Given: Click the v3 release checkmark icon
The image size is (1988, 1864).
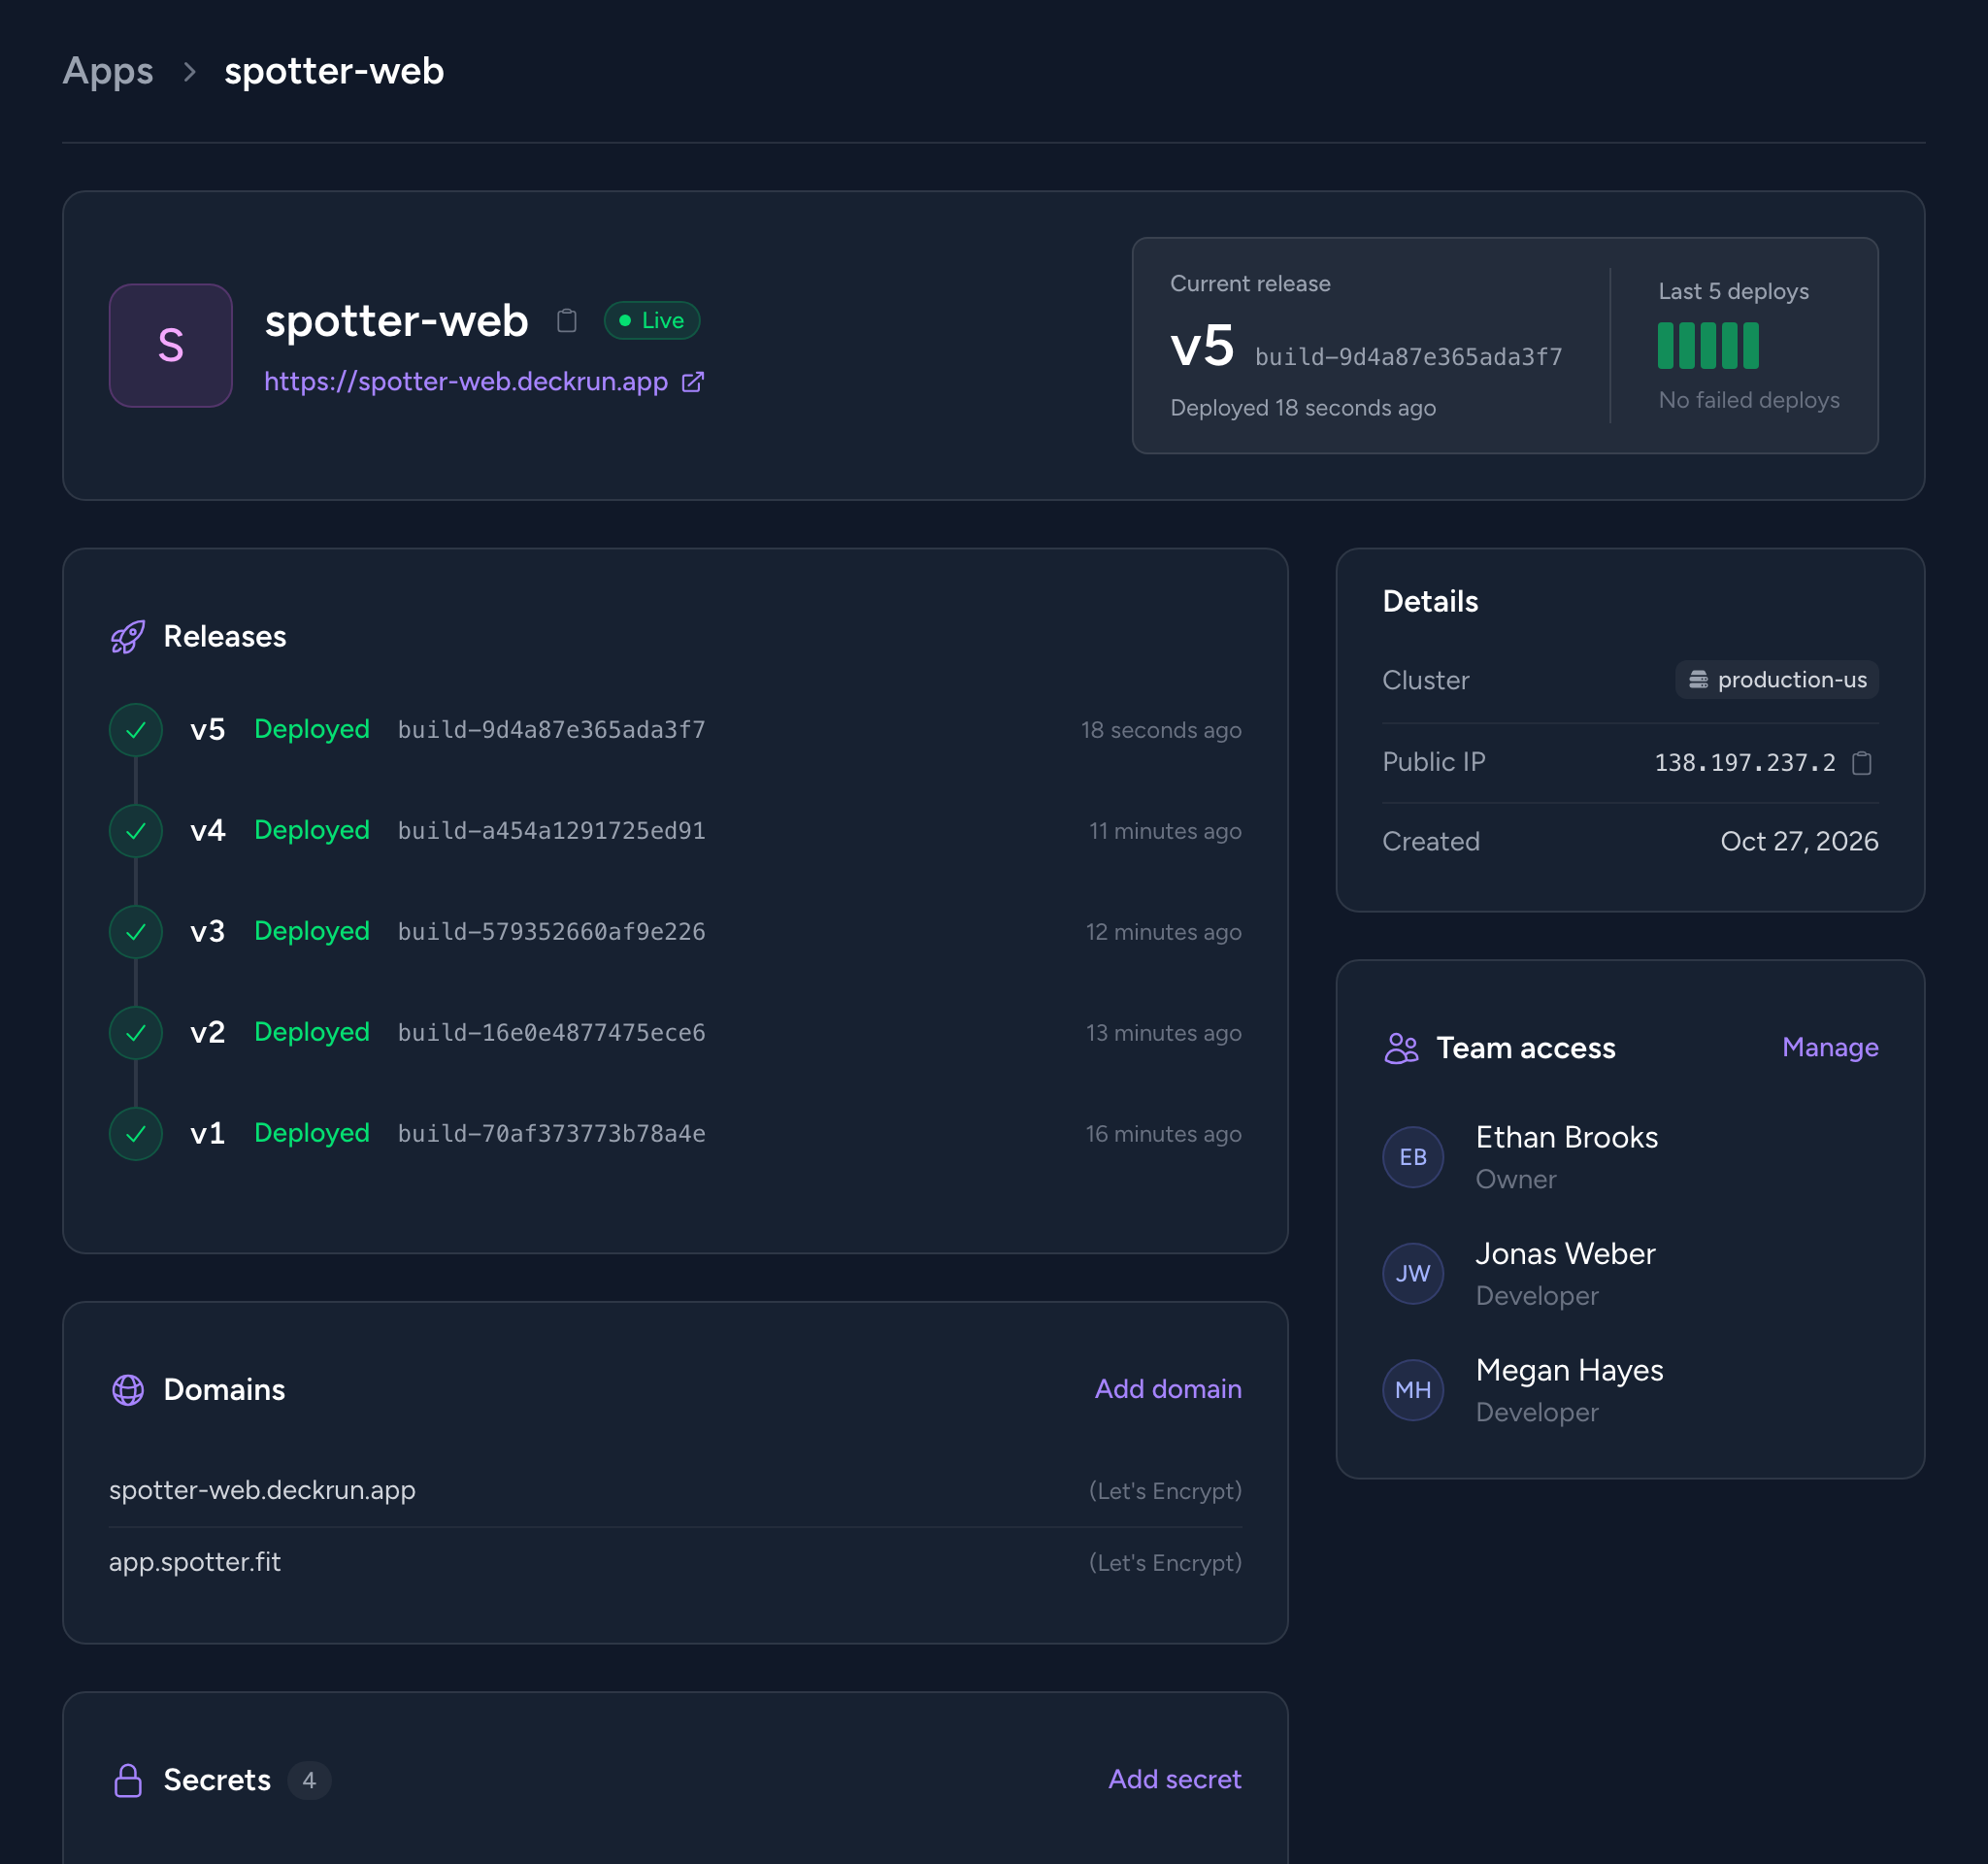Looking at the screenshot, I should click(136, 932).
